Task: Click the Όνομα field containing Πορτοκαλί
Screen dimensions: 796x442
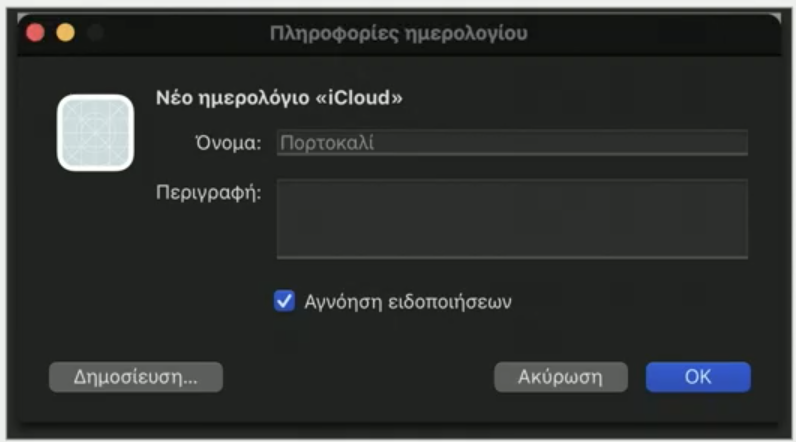Action: click(x=512, y=143)
